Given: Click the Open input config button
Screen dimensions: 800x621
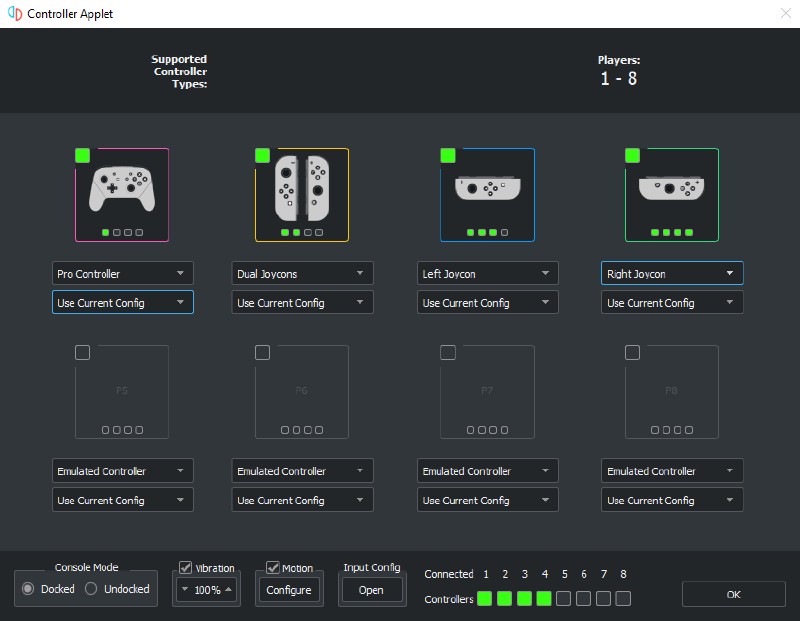Looking at the screenshot, I should click(371, 590).
